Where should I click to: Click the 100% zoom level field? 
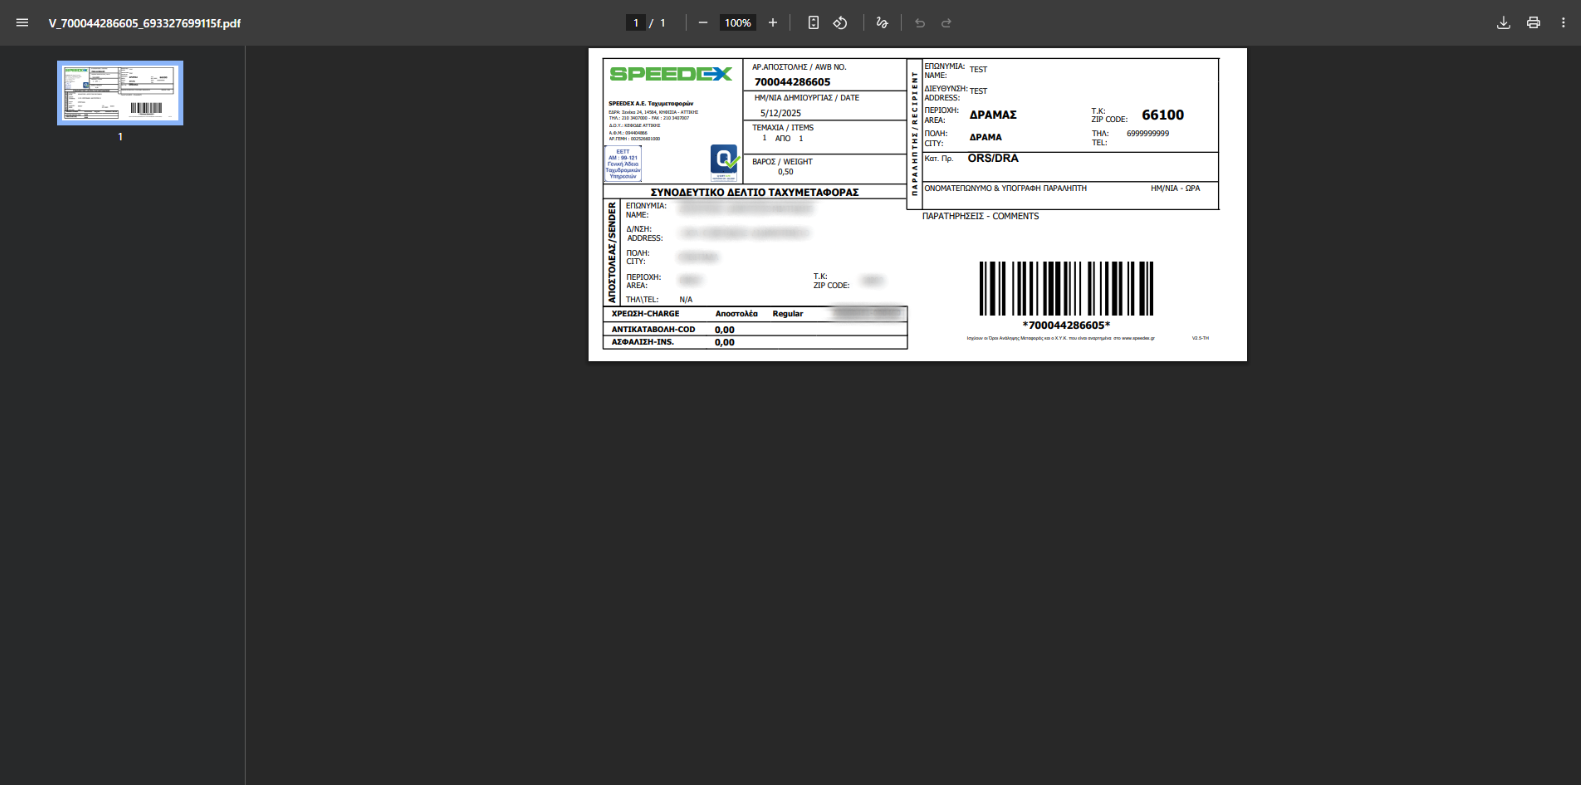[738, 23]
